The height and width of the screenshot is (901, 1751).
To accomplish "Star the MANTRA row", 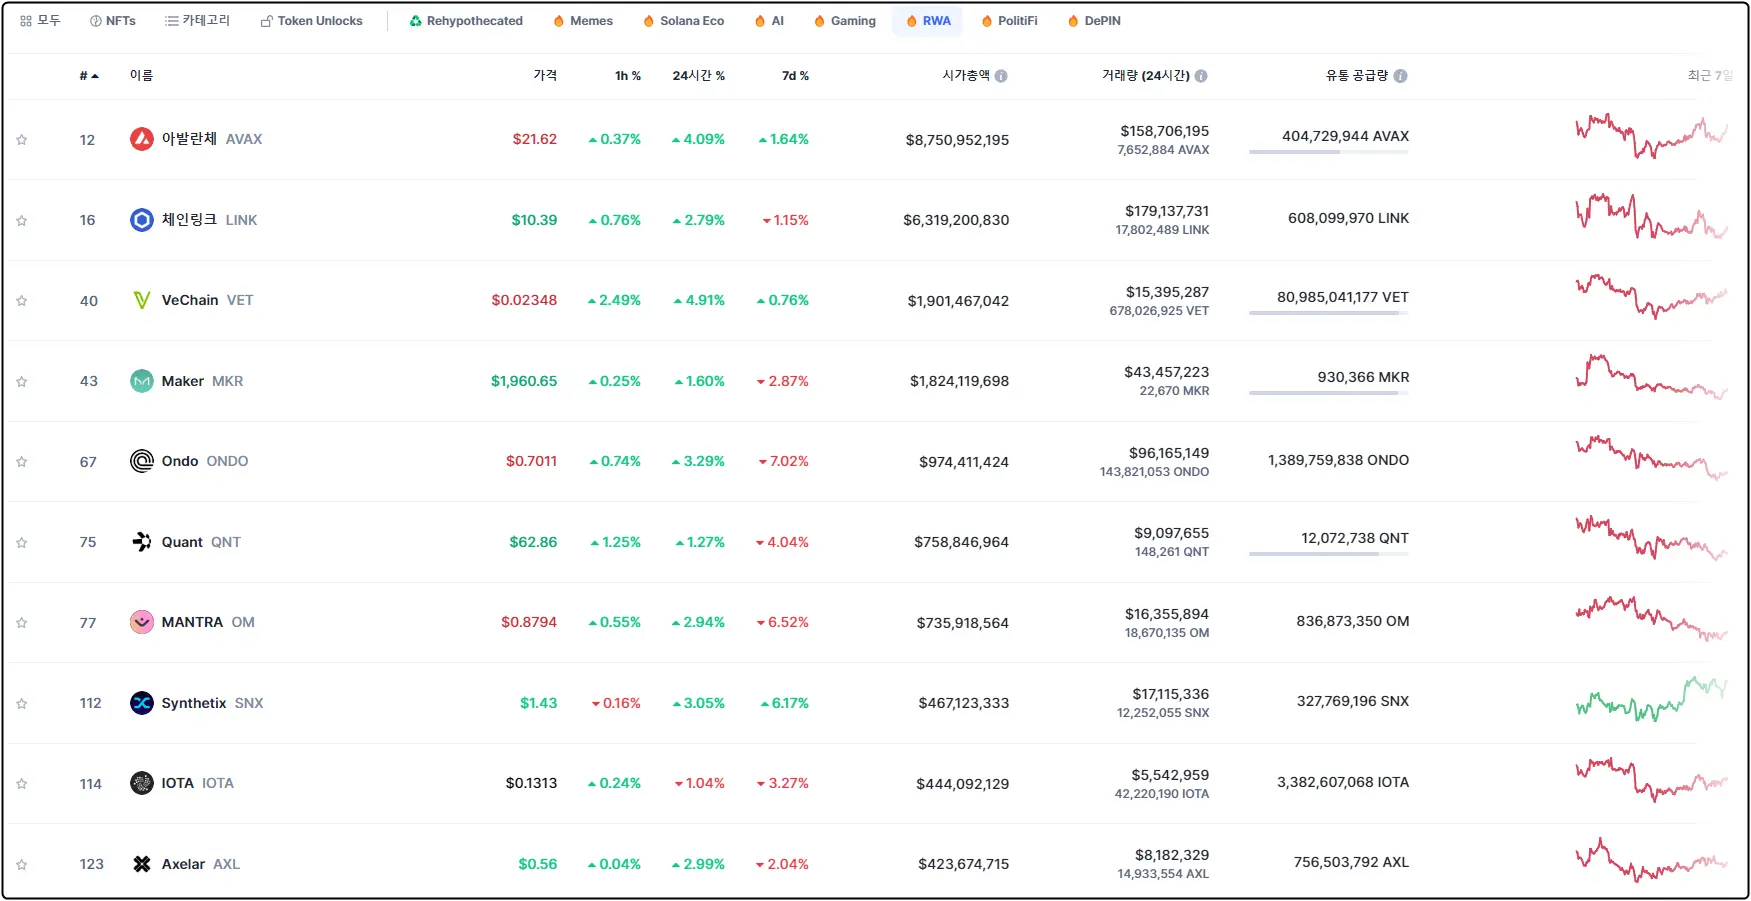I will (22, 623).
